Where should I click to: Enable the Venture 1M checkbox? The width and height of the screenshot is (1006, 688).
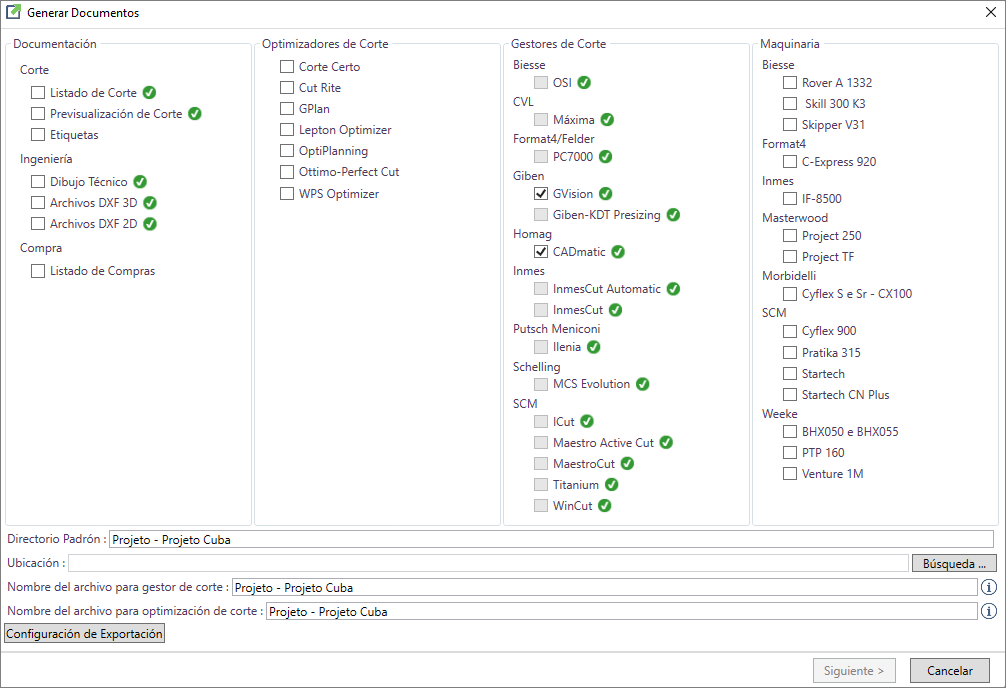(790, 474)
